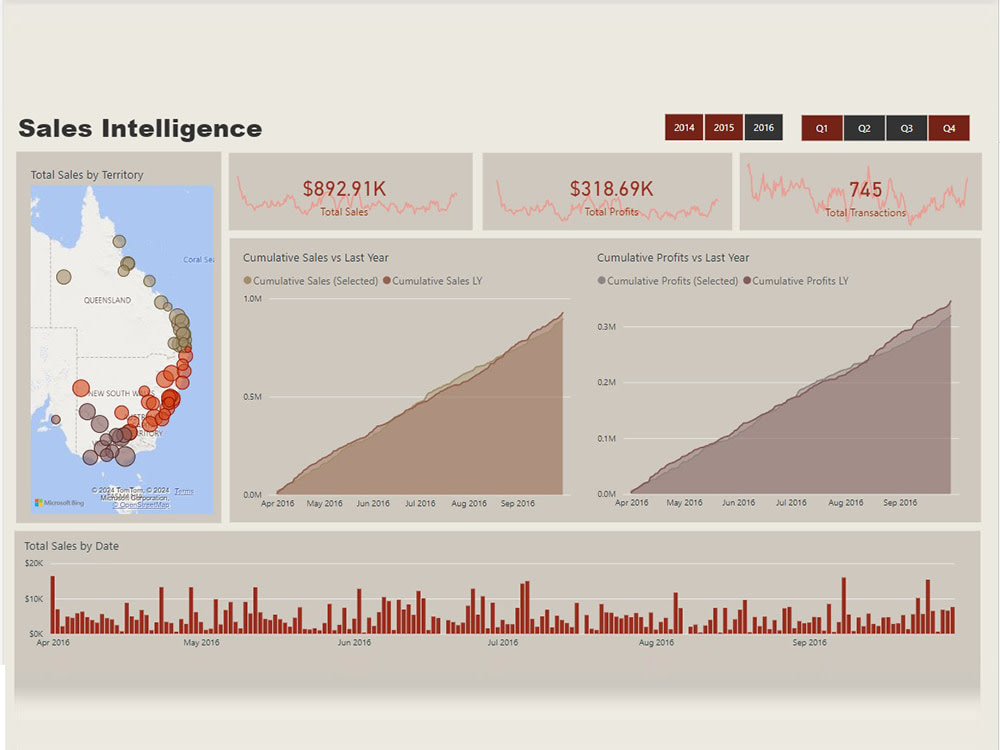
Task: Click the Sales Intelligence heading
Action: [140, 128]
